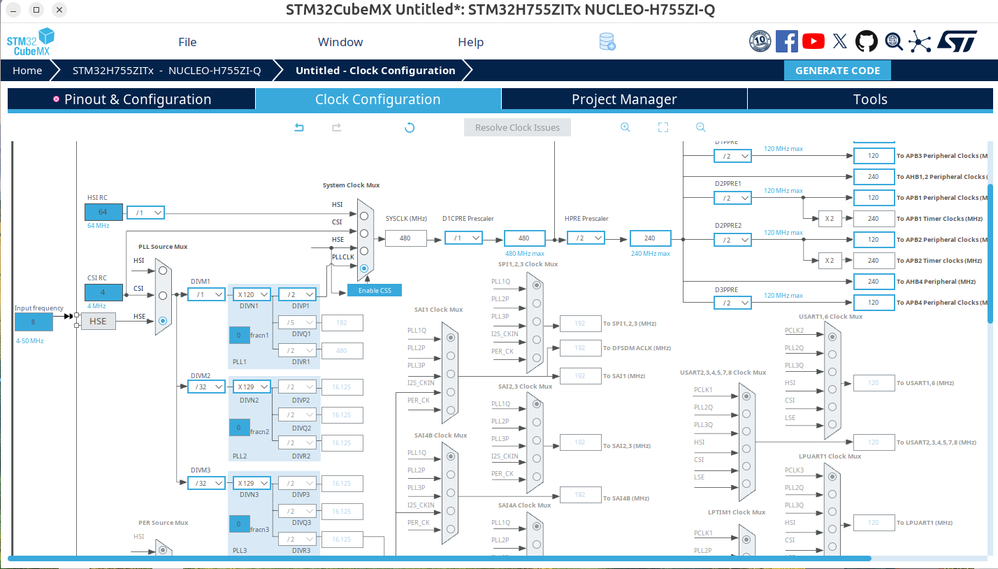The height and width of the screenshot is (569, 998).
Task: Fit clock diagram to screen icon
Action: pyautogui.click(x=663, y=127)
